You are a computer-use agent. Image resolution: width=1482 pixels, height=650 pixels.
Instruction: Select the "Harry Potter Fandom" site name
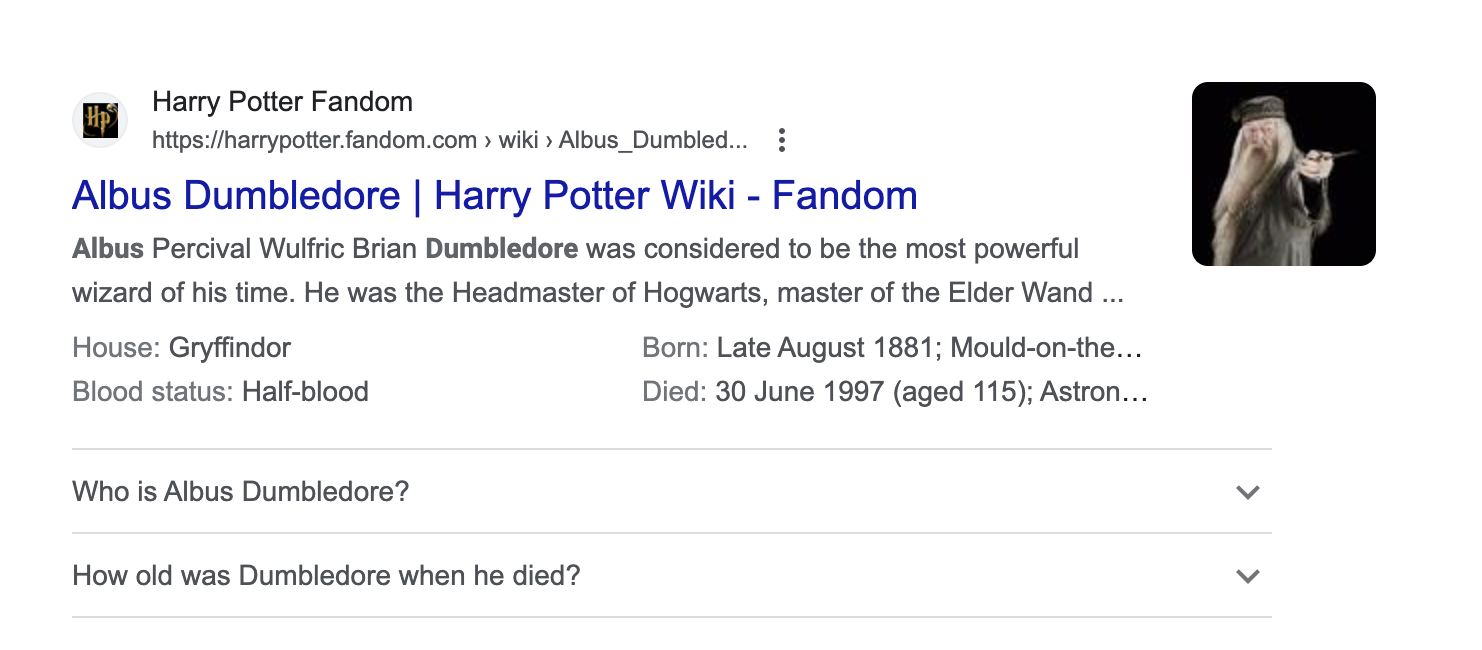point(282,102)
